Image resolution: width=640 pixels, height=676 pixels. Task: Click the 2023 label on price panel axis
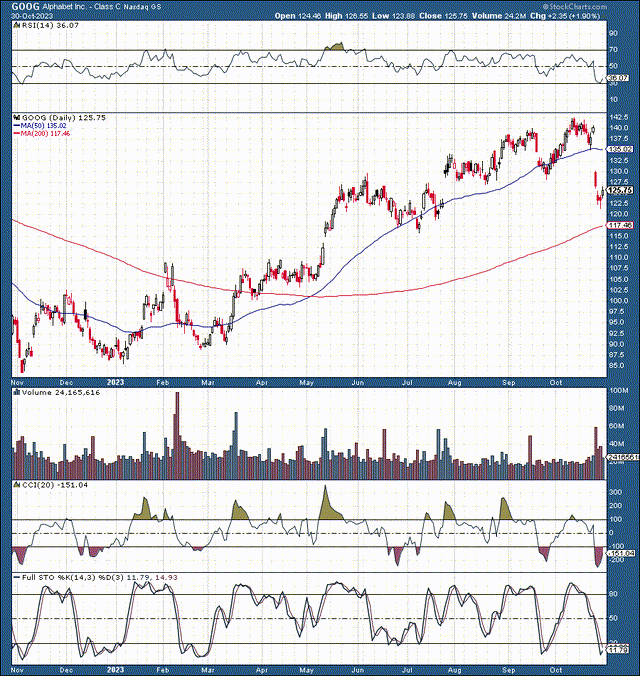pyautogui.click(x=115, y=382)
